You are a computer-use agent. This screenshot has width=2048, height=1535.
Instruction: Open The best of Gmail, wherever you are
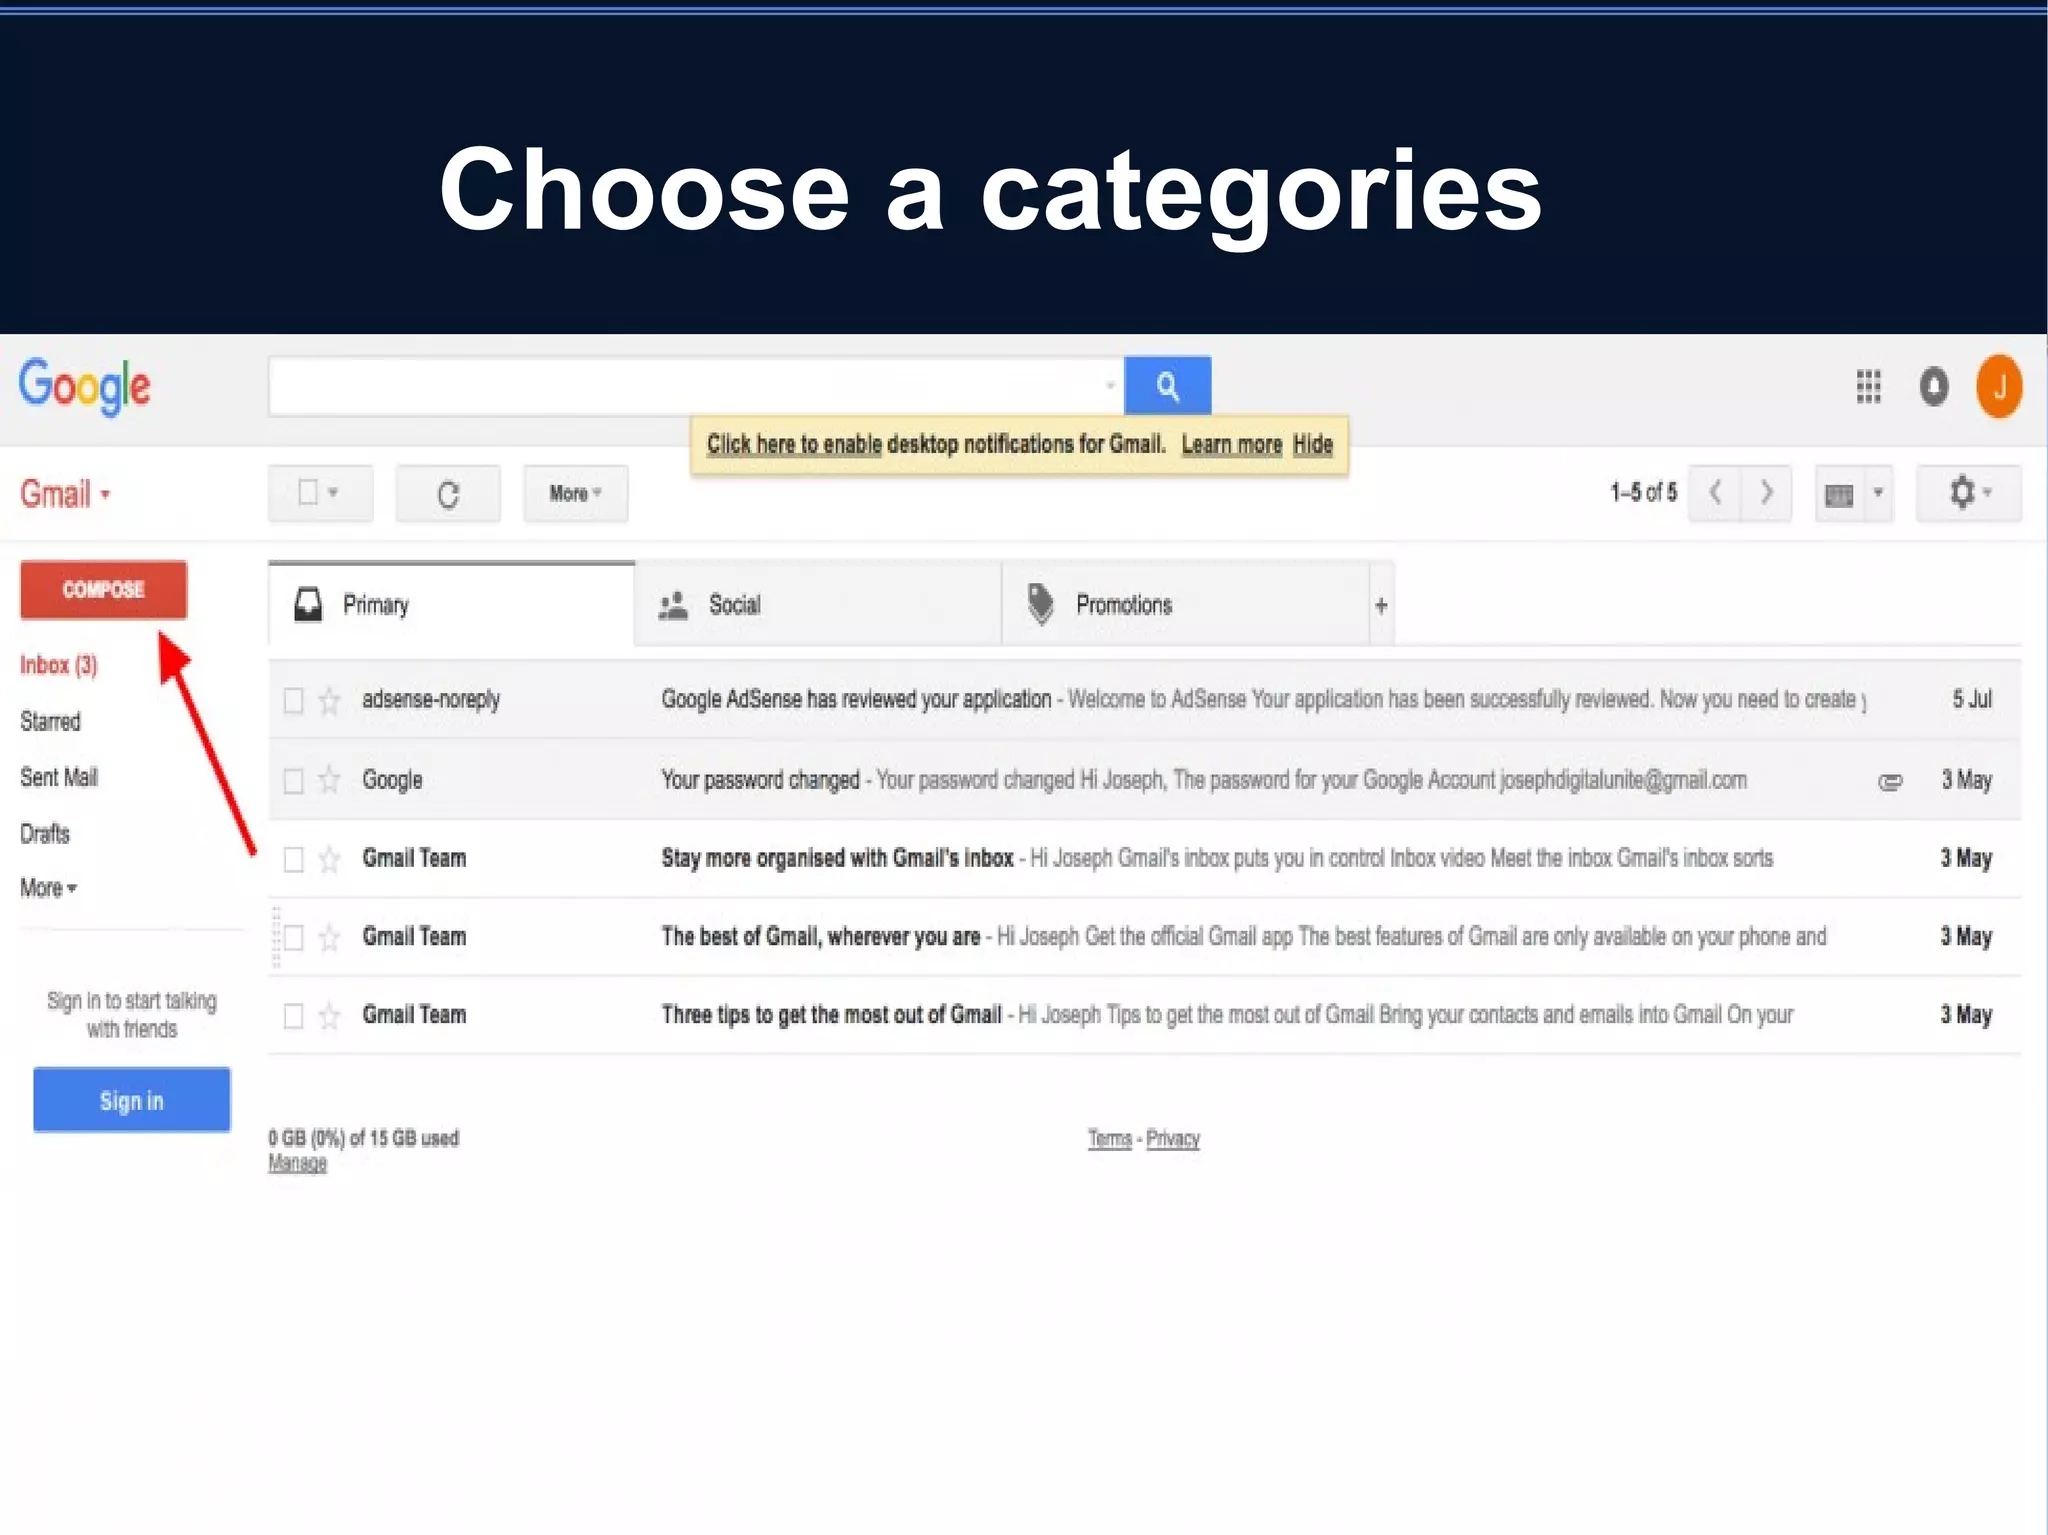[x=1144, y=937]
